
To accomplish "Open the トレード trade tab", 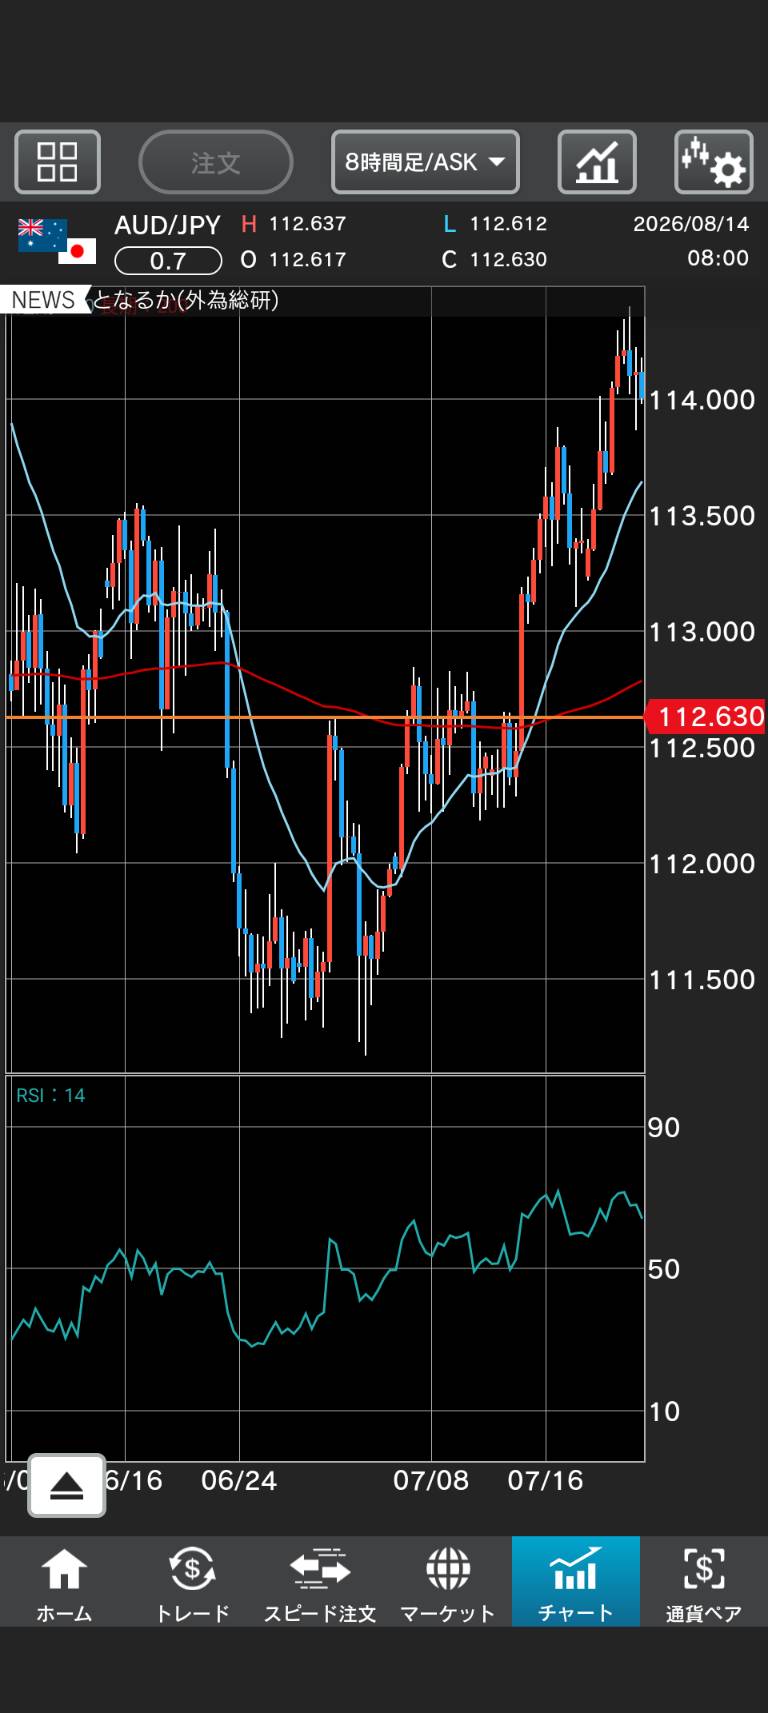I will [x=192, y=1582].
